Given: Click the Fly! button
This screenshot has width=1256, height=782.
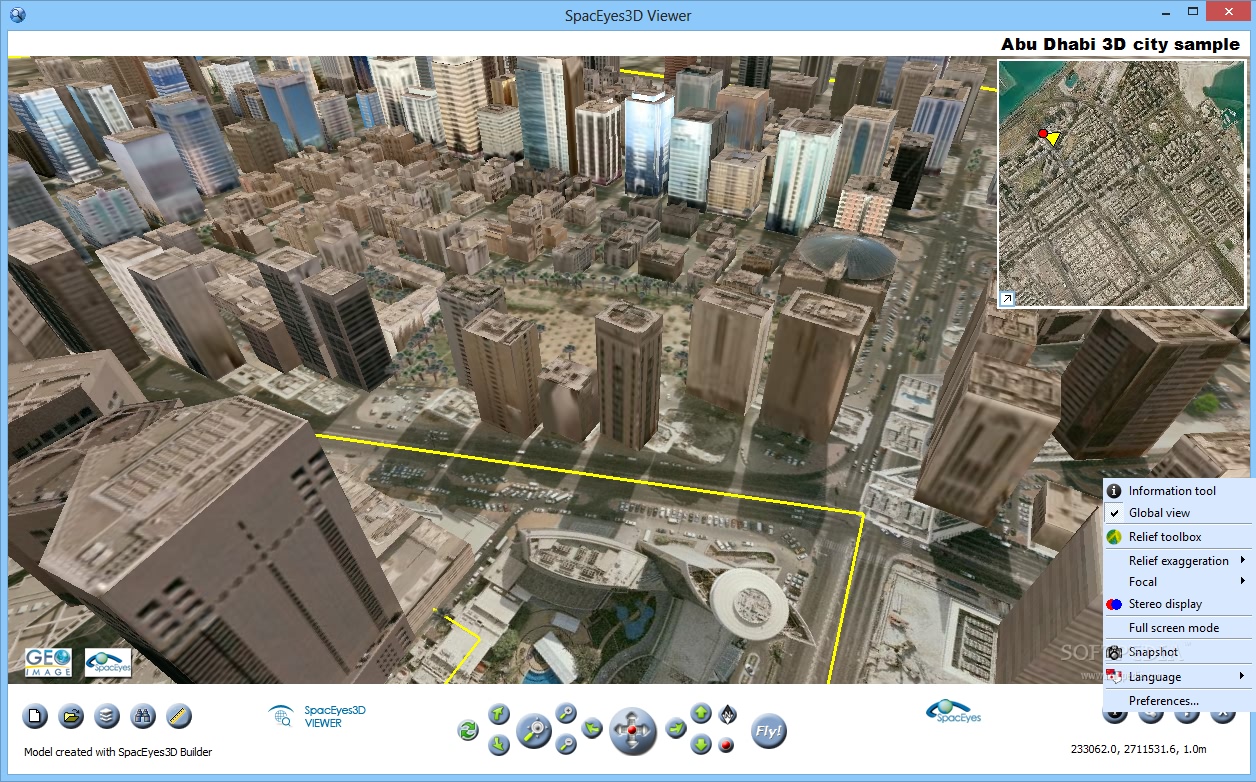Looking at the screenshot, I should [x=769, y=730].
